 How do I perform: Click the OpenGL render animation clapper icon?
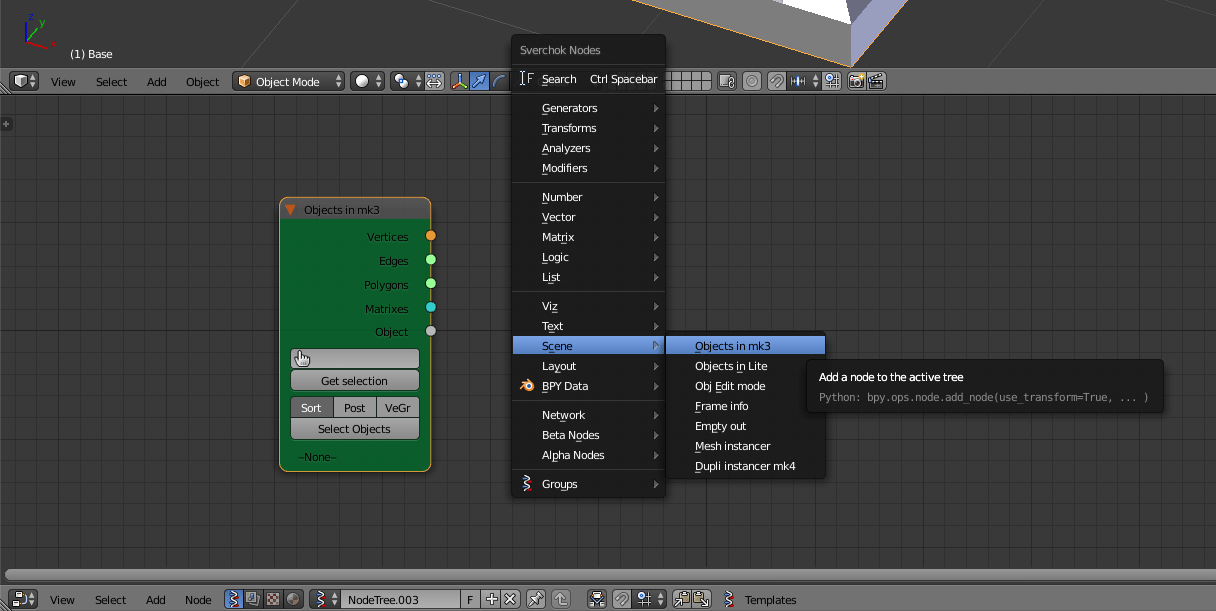877,81
